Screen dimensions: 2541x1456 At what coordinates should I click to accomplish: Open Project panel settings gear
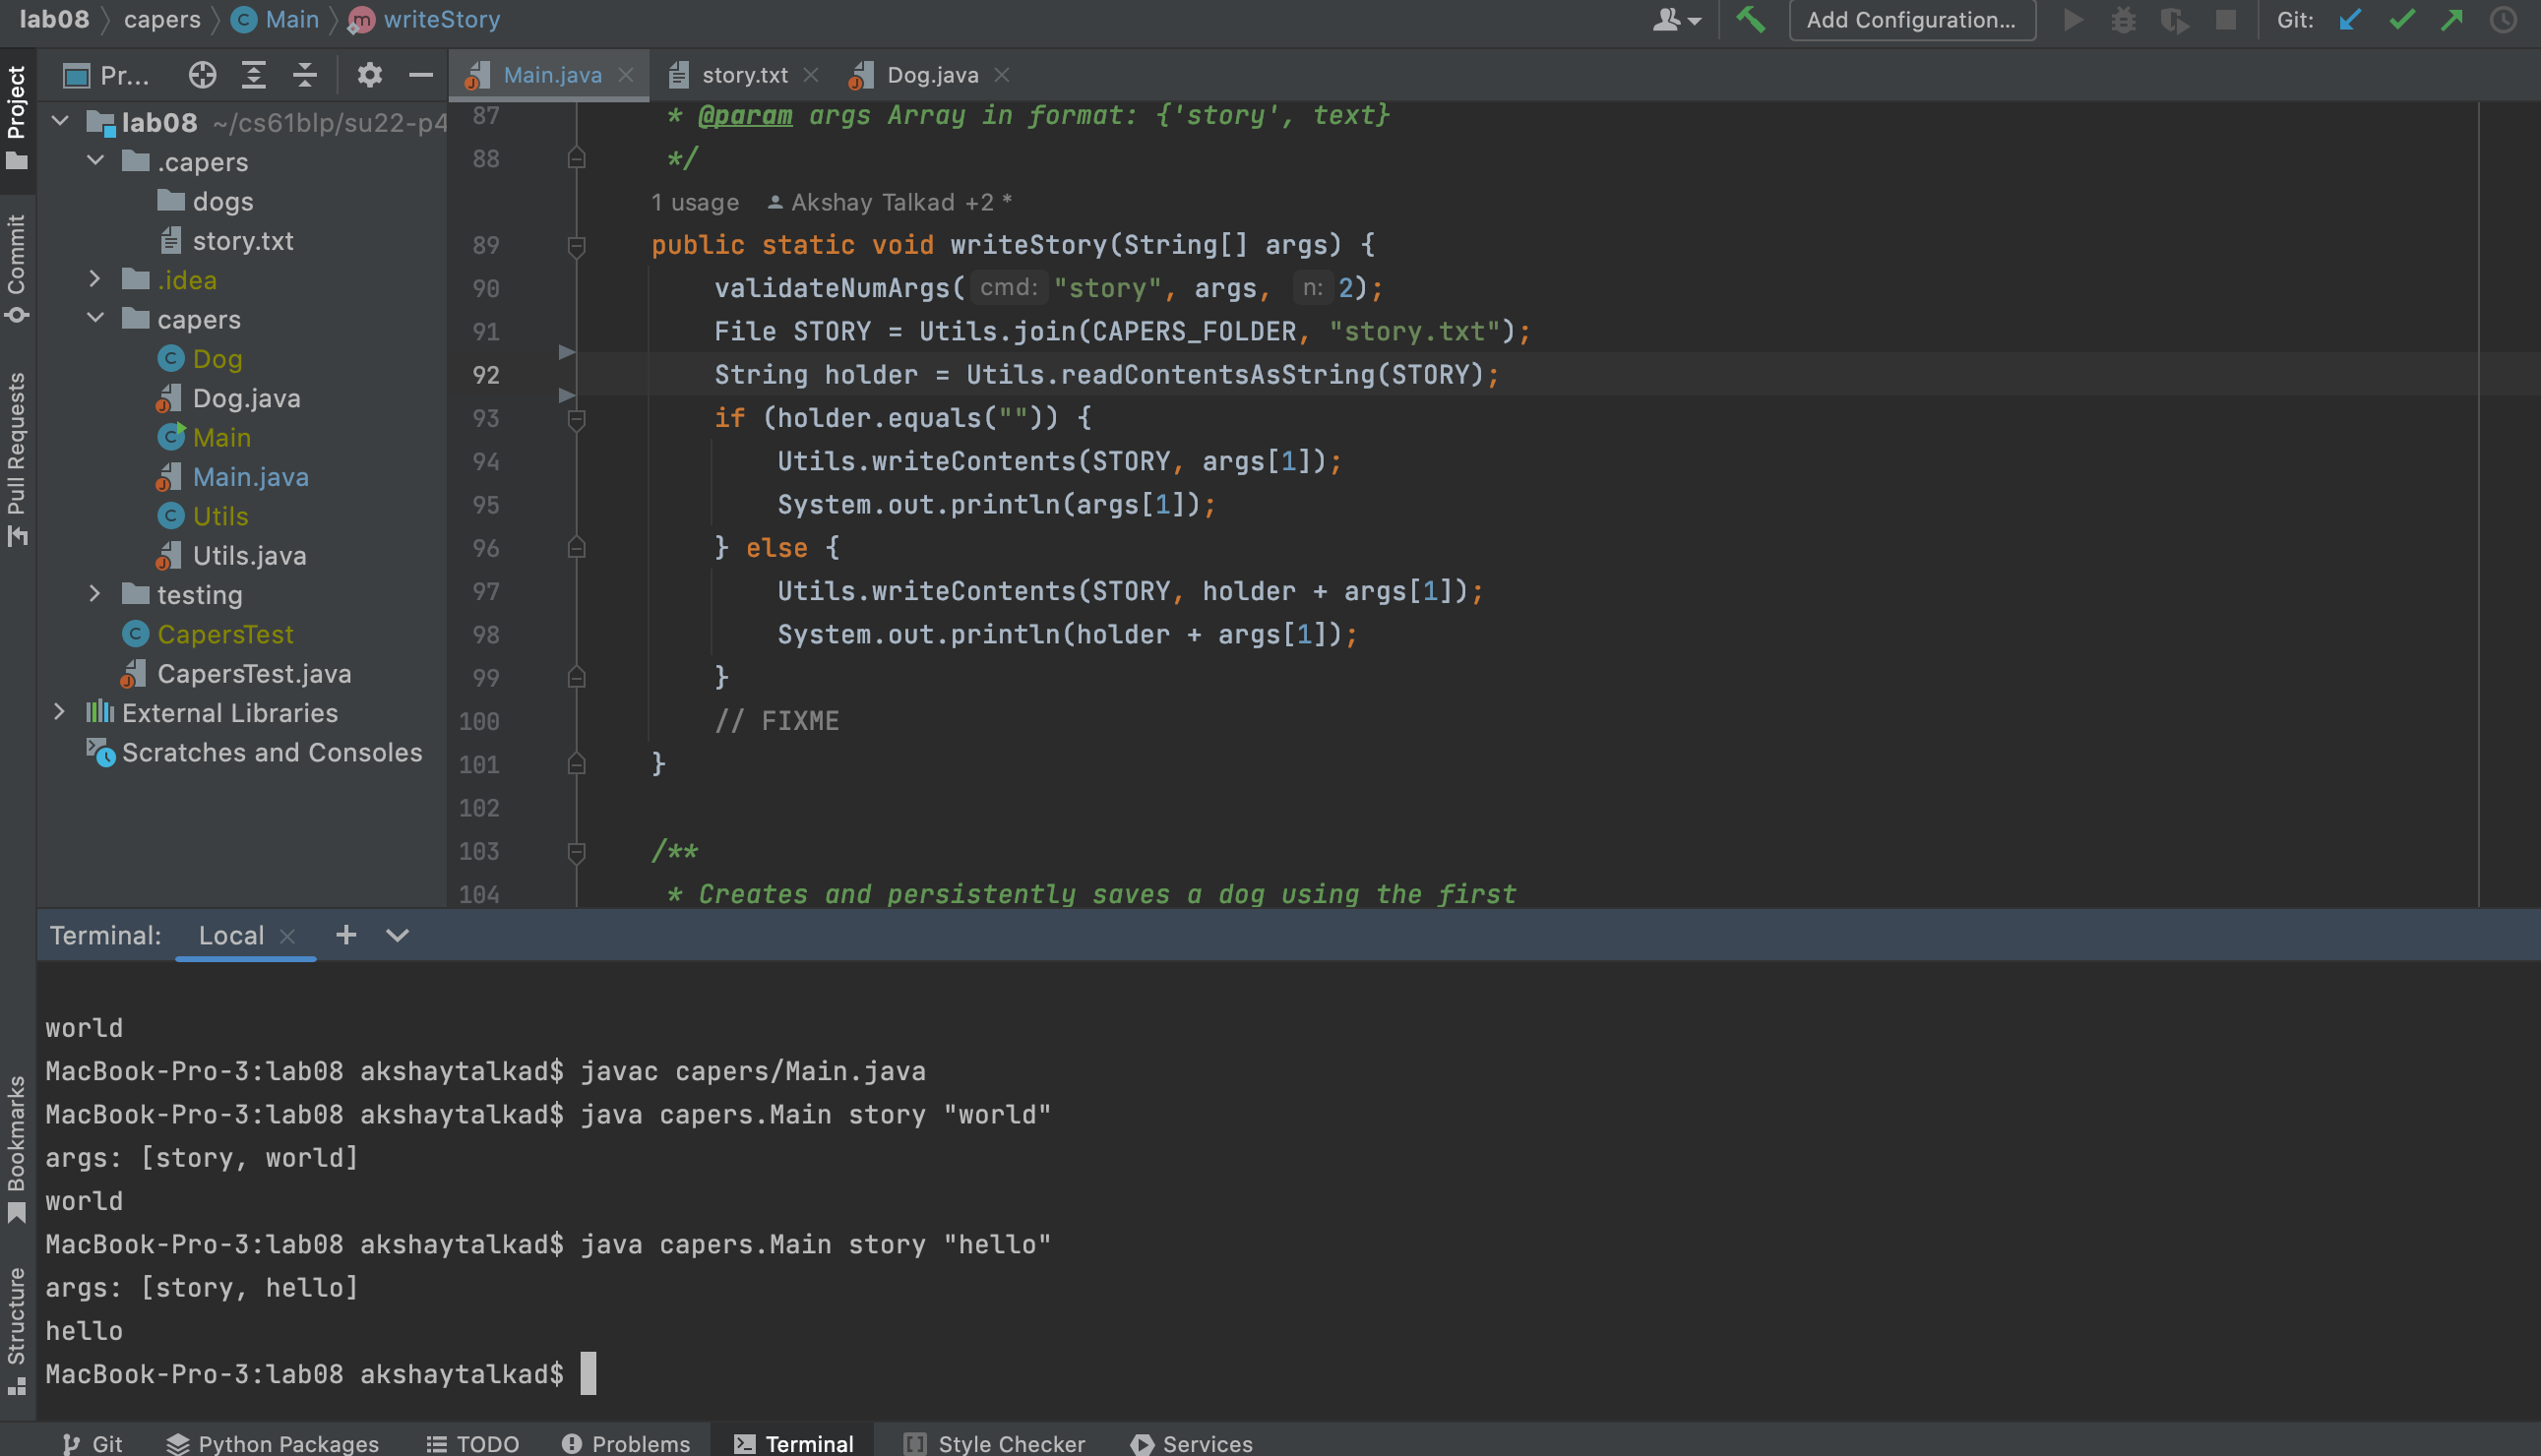(369, 75)
